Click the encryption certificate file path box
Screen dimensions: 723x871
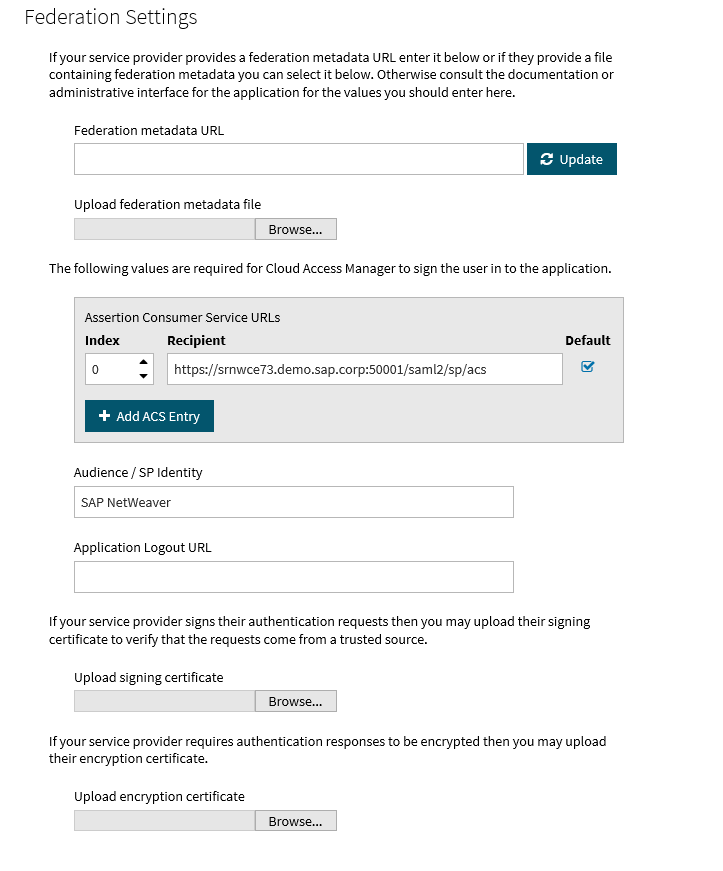click(164, 821)
